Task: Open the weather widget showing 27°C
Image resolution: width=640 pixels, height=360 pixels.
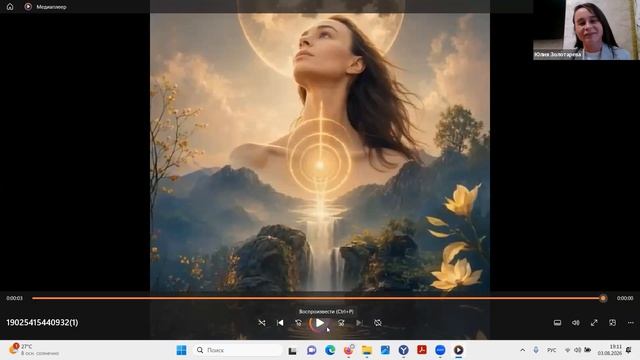Action: point(35,350)
